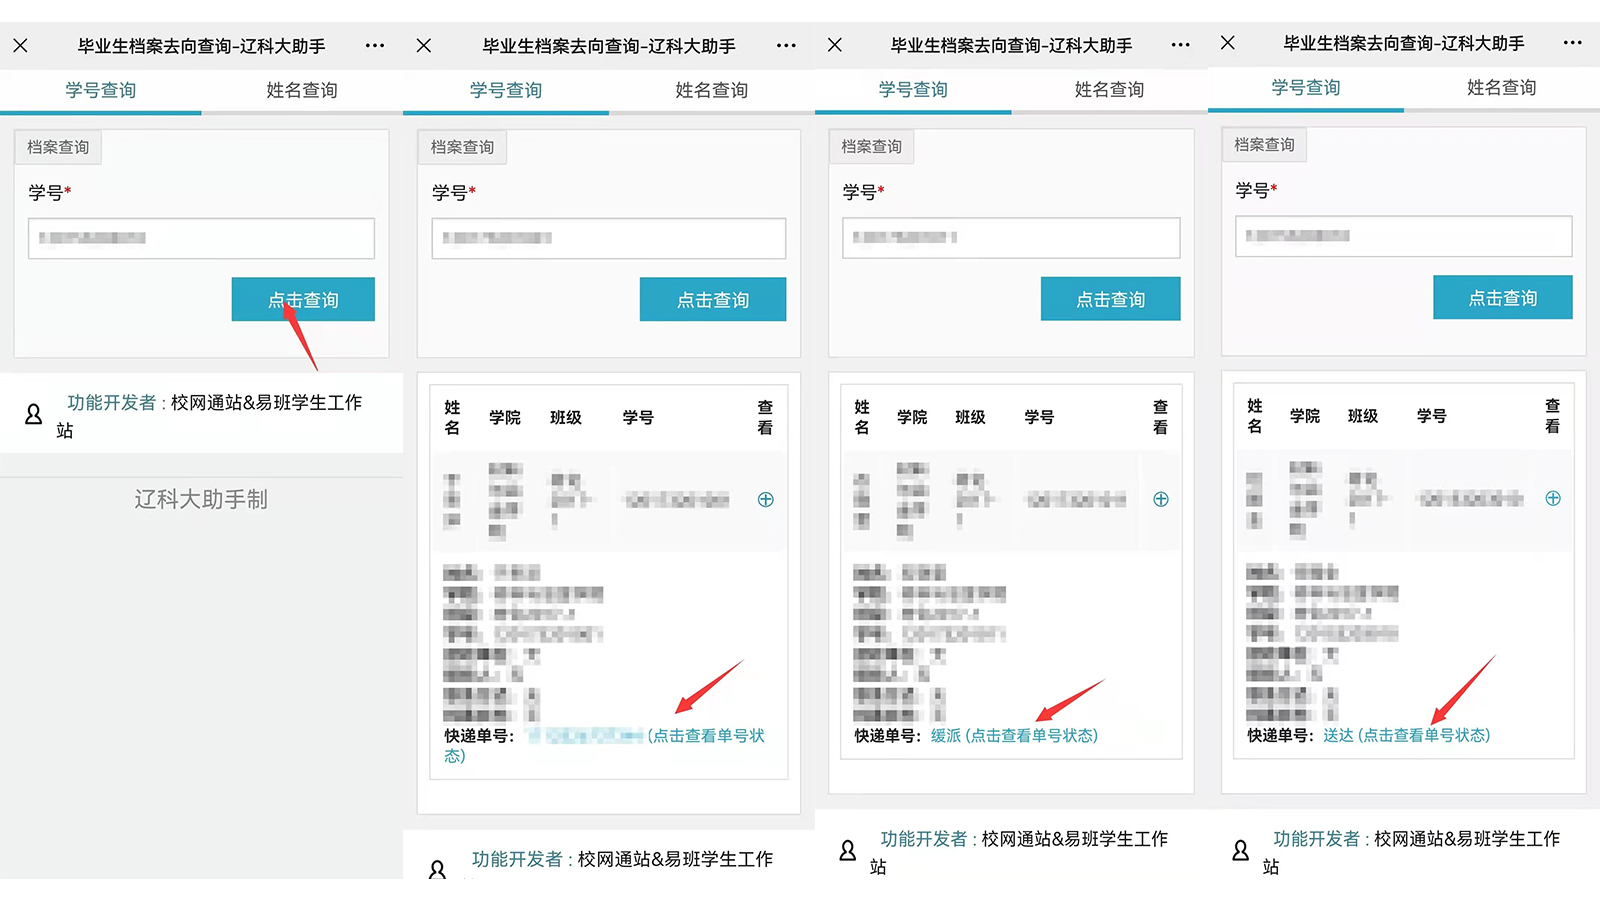Close the leftmost 毕业生档案去向查询 page
This screenshot has width=1600, height=900.
tap(21, 46)
